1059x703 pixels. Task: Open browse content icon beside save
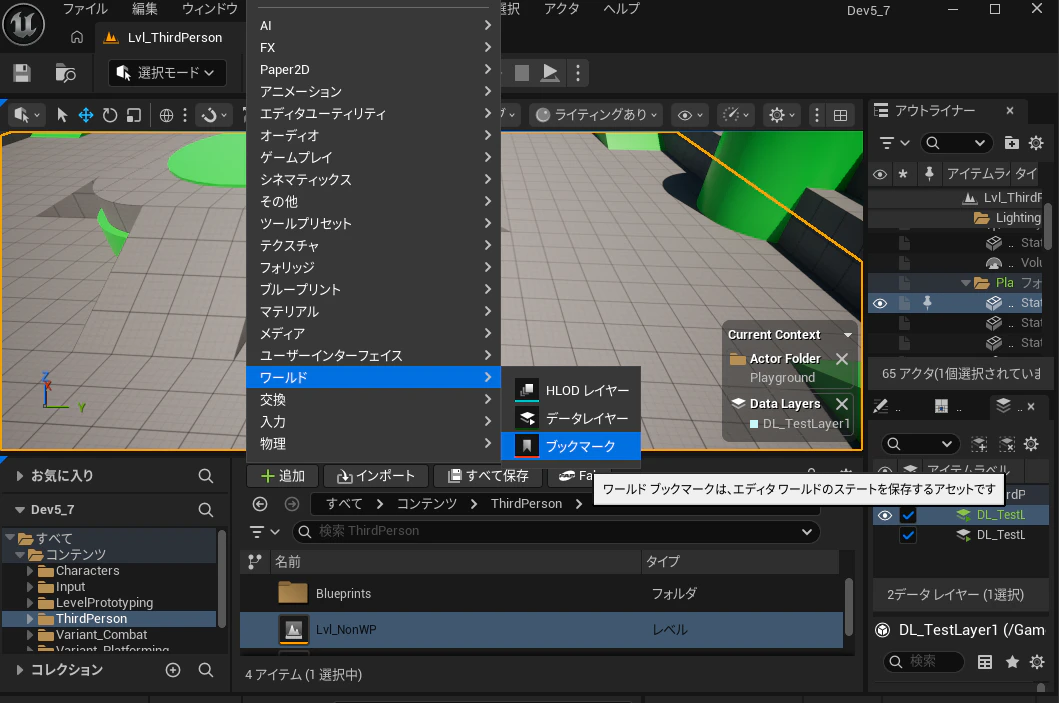point(66,73)
